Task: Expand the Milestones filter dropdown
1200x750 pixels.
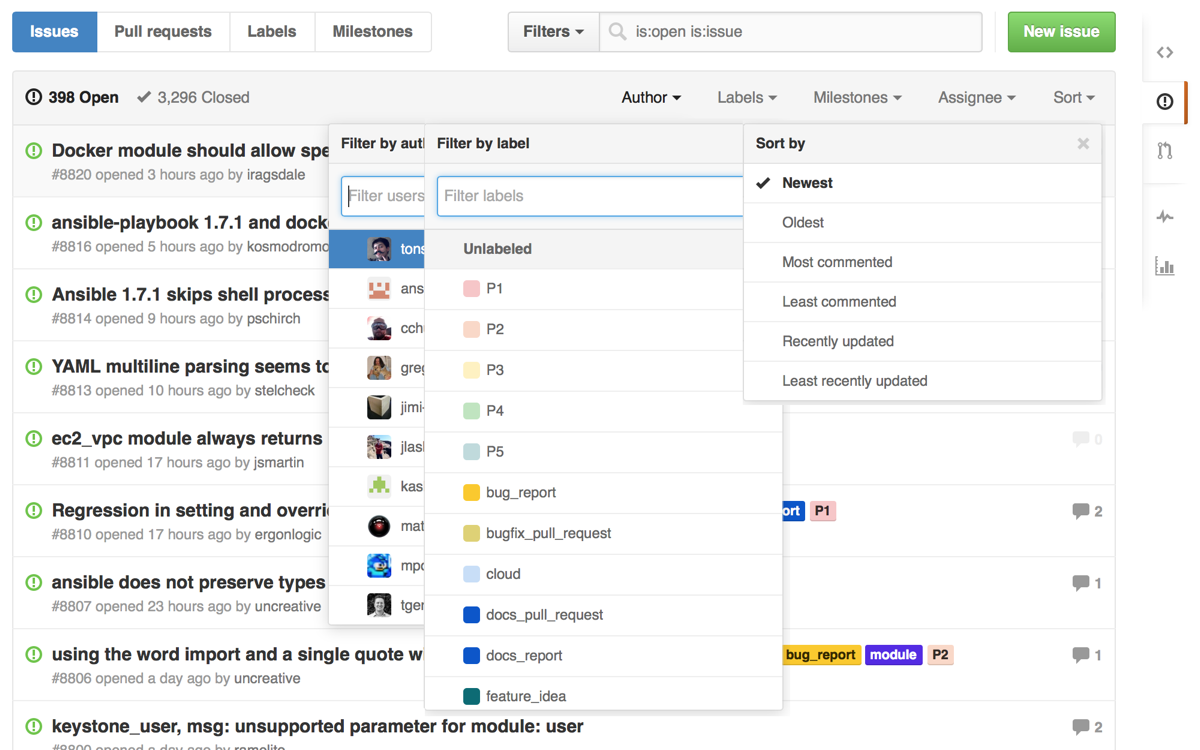Action: 857,98
